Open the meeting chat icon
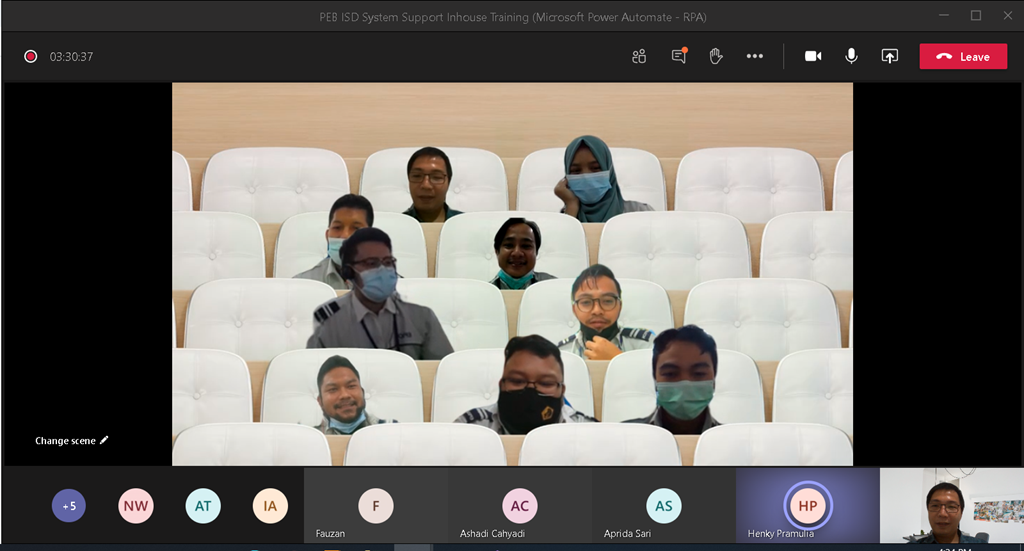This screenshot has height=551, width=1024. pyautogui.click(x=679, y=57)
